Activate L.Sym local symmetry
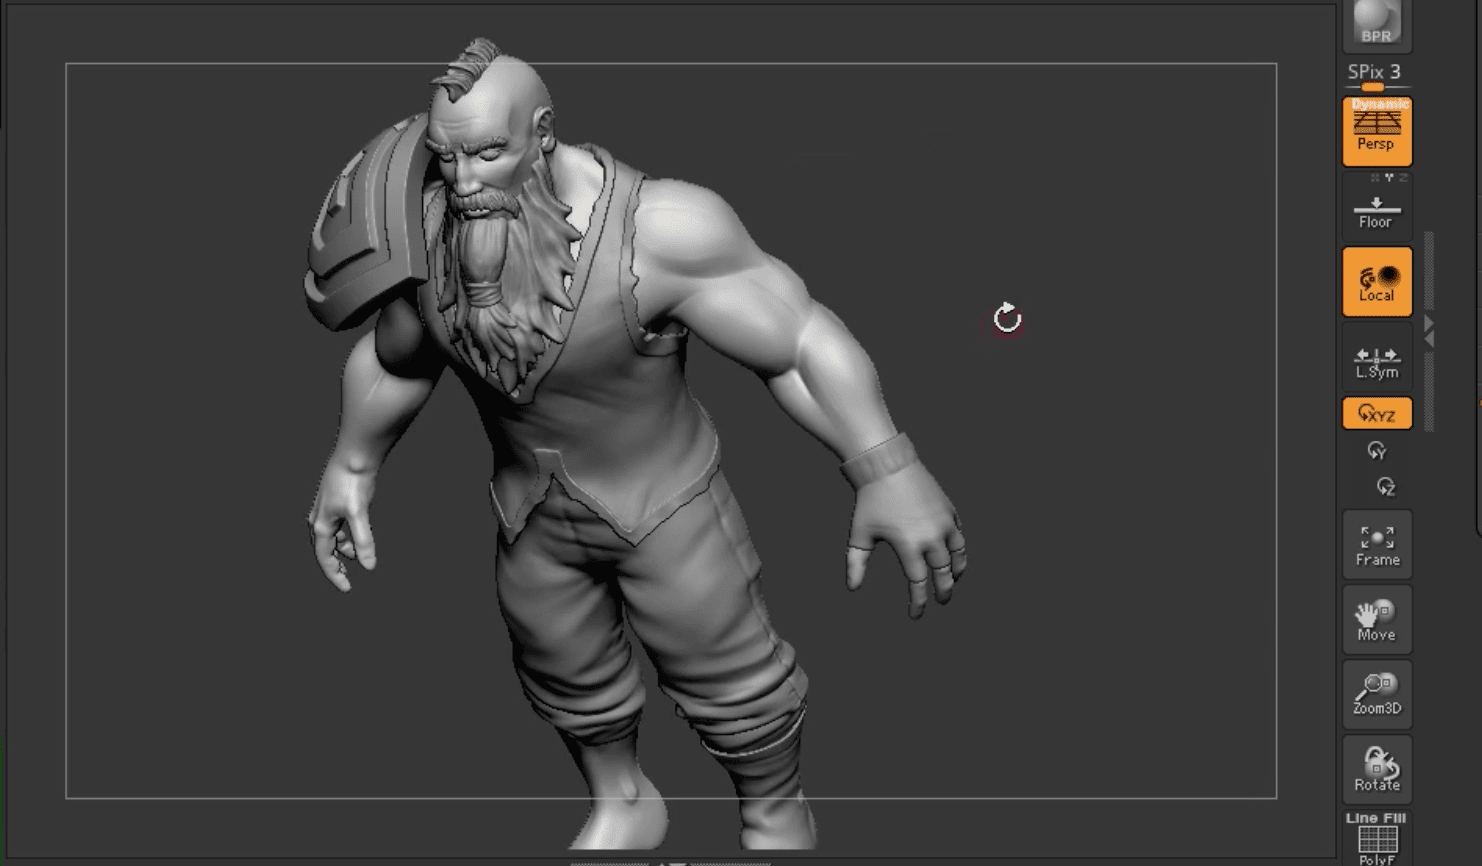 [x=1376, y=362]
